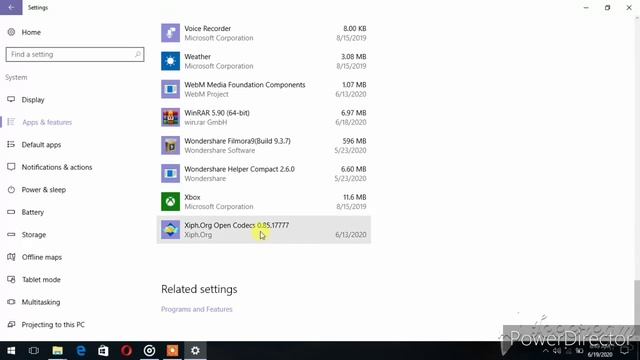Screen dimensions: 640x360
Task: Click the Settings back arrow button
Action: (x=11, y=7)
